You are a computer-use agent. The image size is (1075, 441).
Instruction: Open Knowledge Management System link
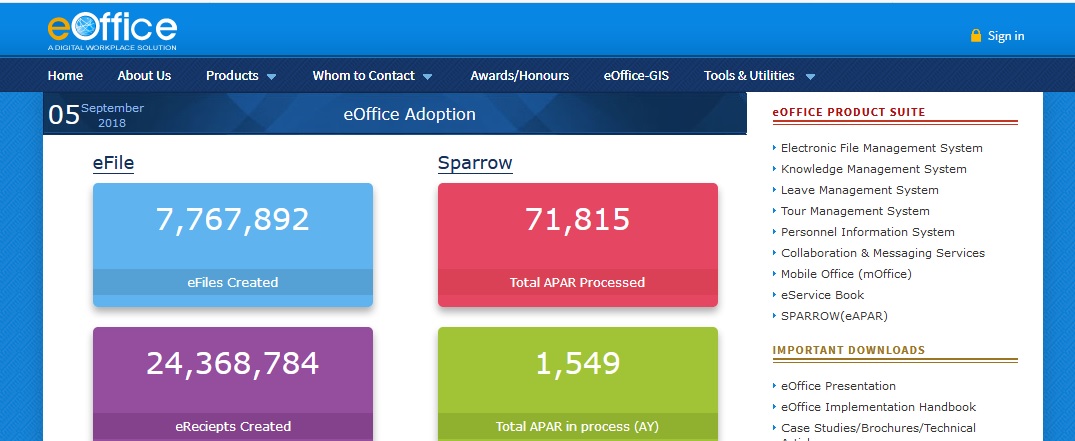873,169
